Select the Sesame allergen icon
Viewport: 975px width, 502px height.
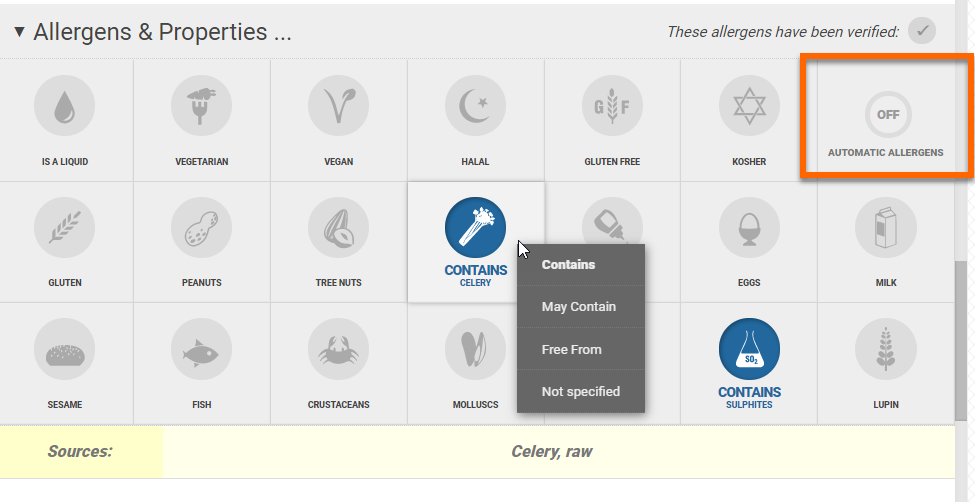pos(65,350)
